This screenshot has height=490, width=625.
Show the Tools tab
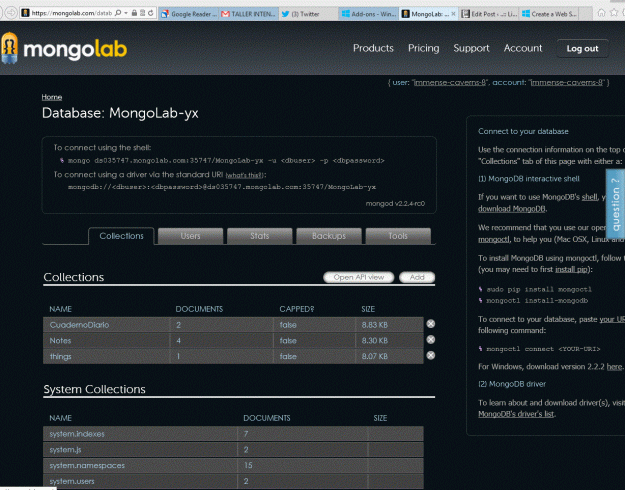point(397,236)
